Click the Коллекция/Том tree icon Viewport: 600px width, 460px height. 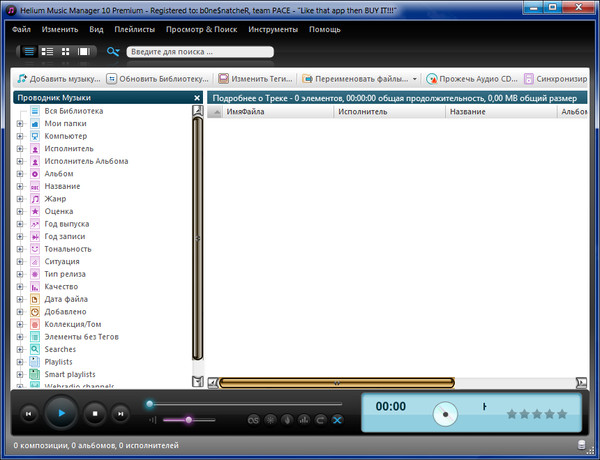(x=35, y=325)
